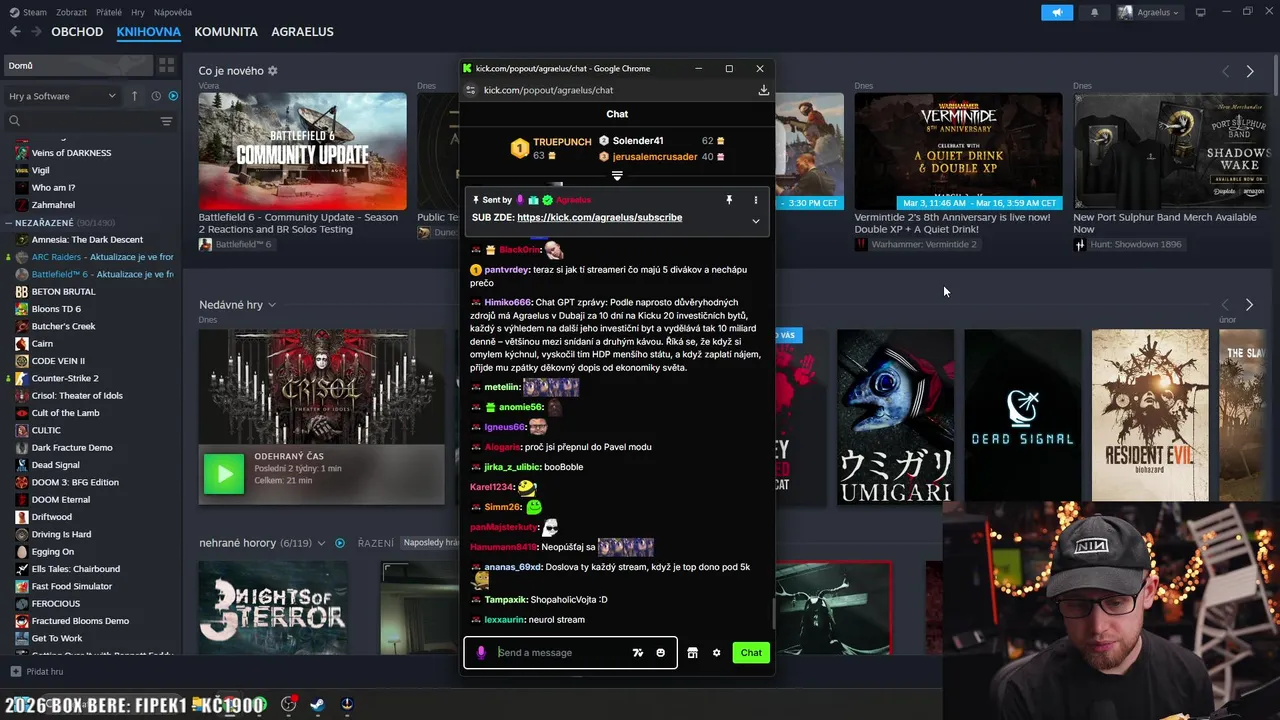Screen dimensions: 1280x720
Task: Open the AGRAELUS profile tab
Action: tap(302, 32)
